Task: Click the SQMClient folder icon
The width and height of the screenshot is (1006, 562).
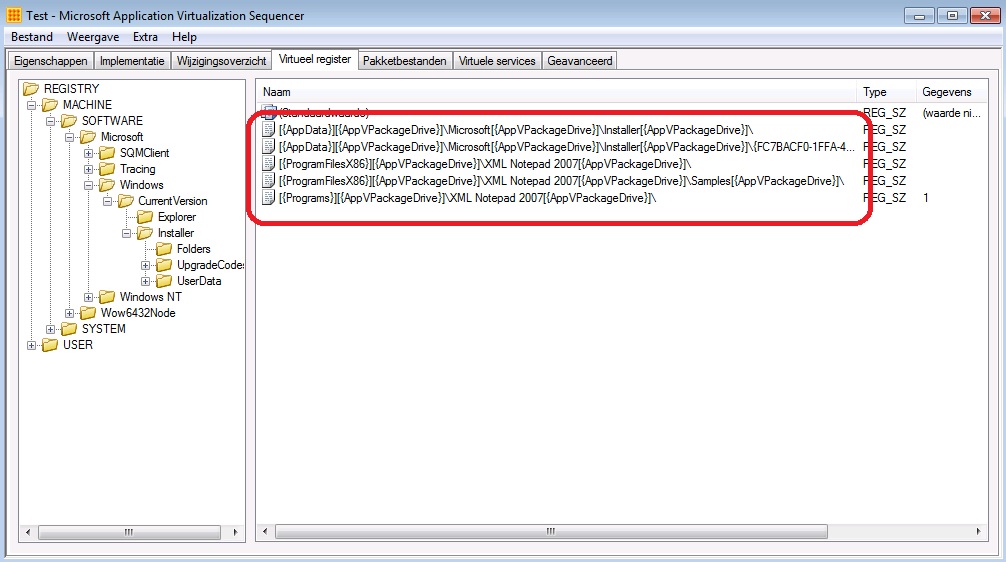Action: pos(108,153)
